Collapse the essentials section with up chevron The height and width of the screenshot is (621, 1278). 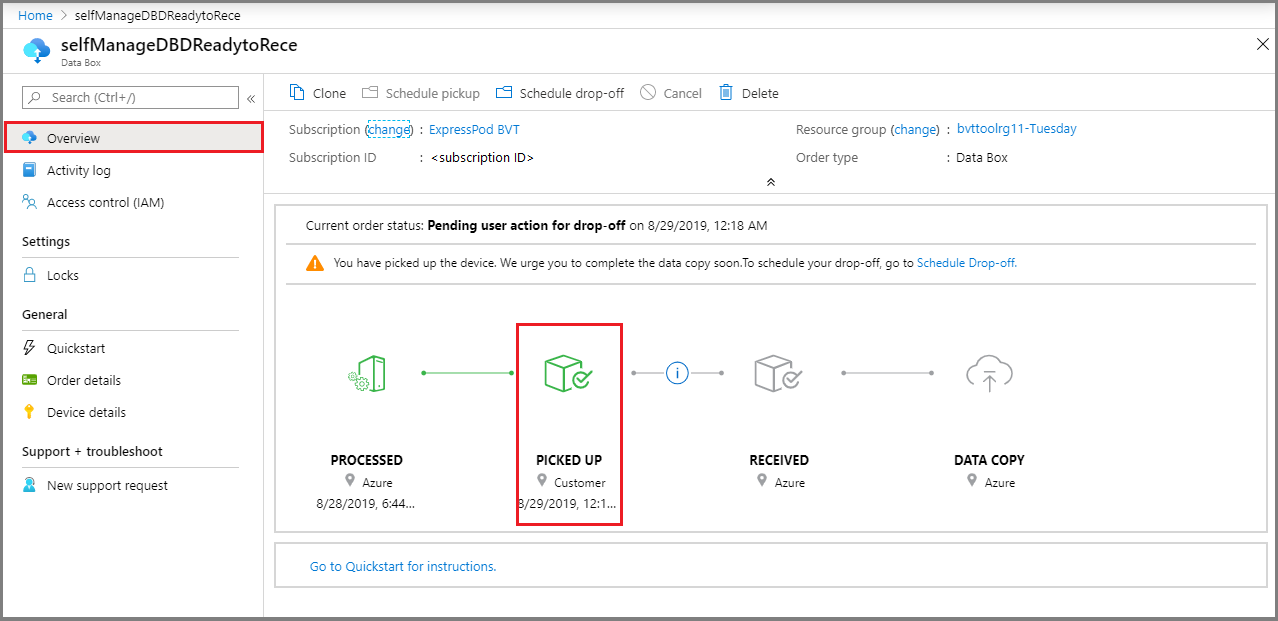pos(770,182)
